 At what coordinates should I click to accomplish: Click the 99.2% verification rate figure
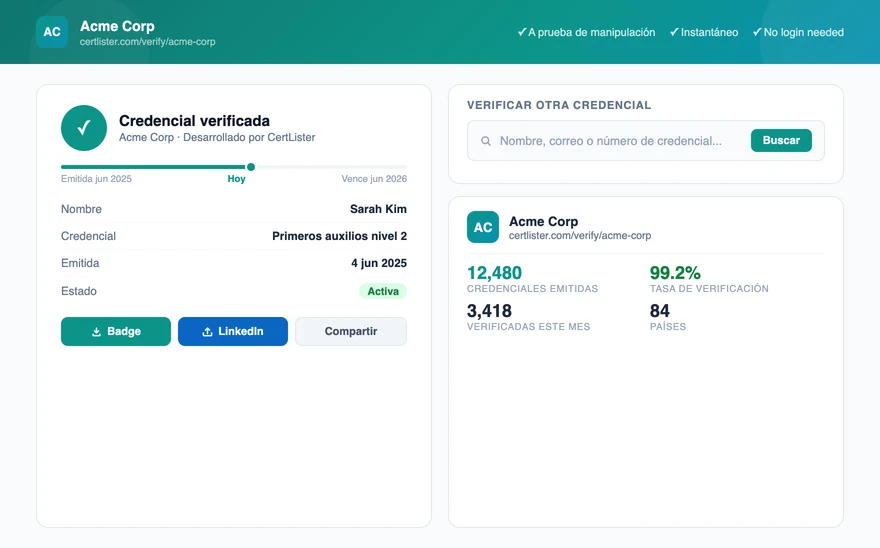pyautogui.click(x=675, y=273)
